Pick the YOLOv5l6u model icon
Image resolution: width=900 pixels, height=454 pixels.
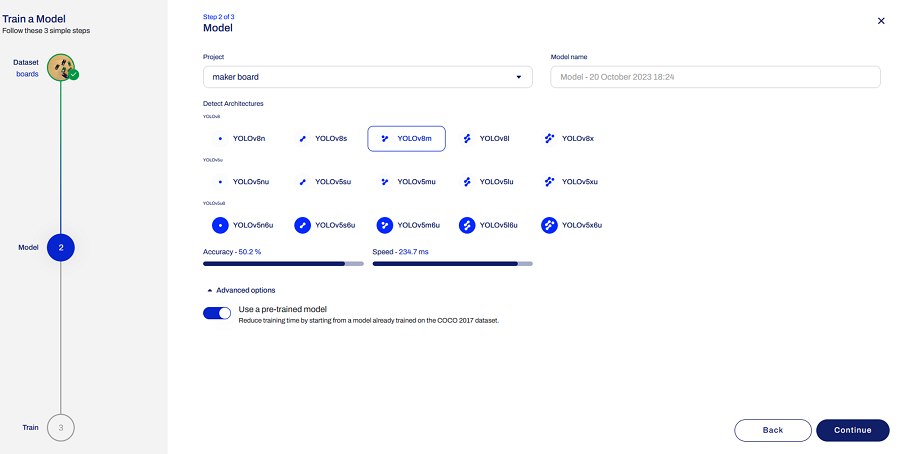467,226
